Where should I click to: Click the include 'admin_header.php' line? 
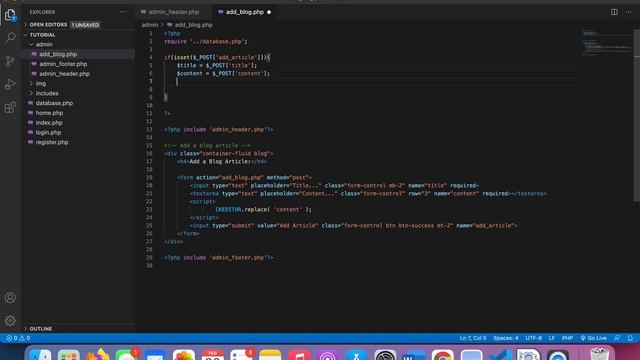pyautogui.click(x=219, y=129)
